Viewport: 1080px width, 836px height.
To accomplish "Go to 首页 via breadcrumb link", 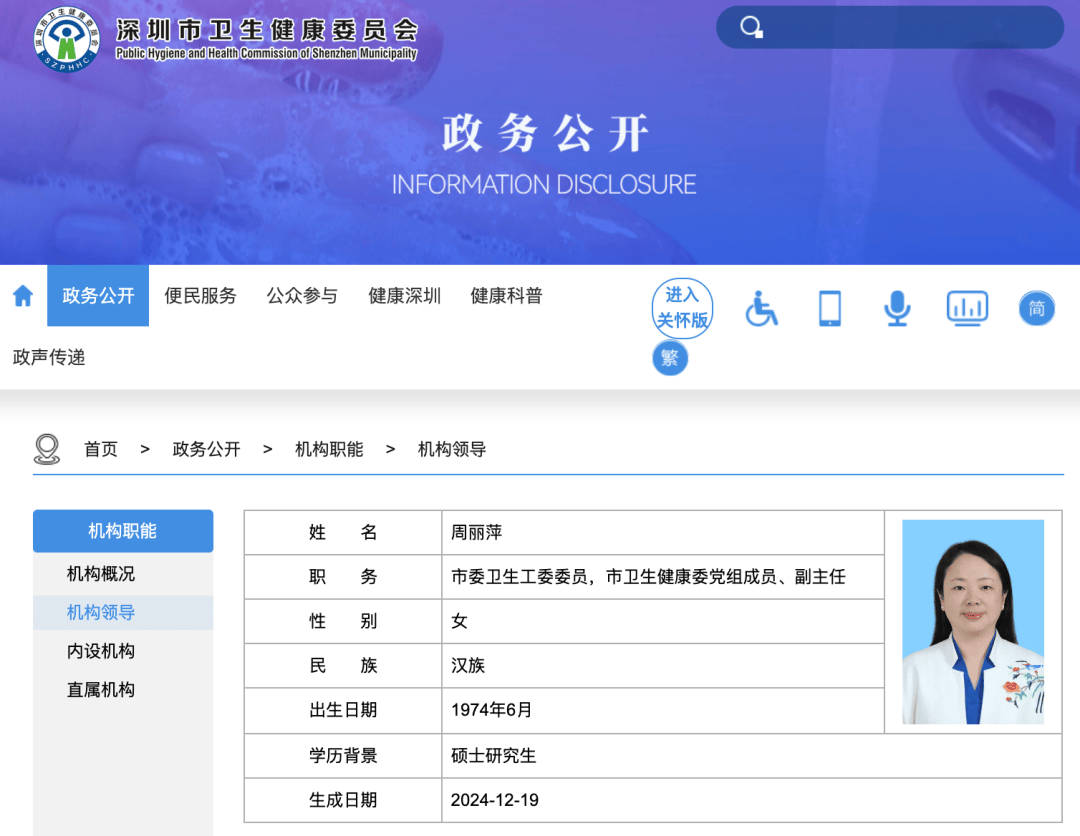I will (100, 449).
